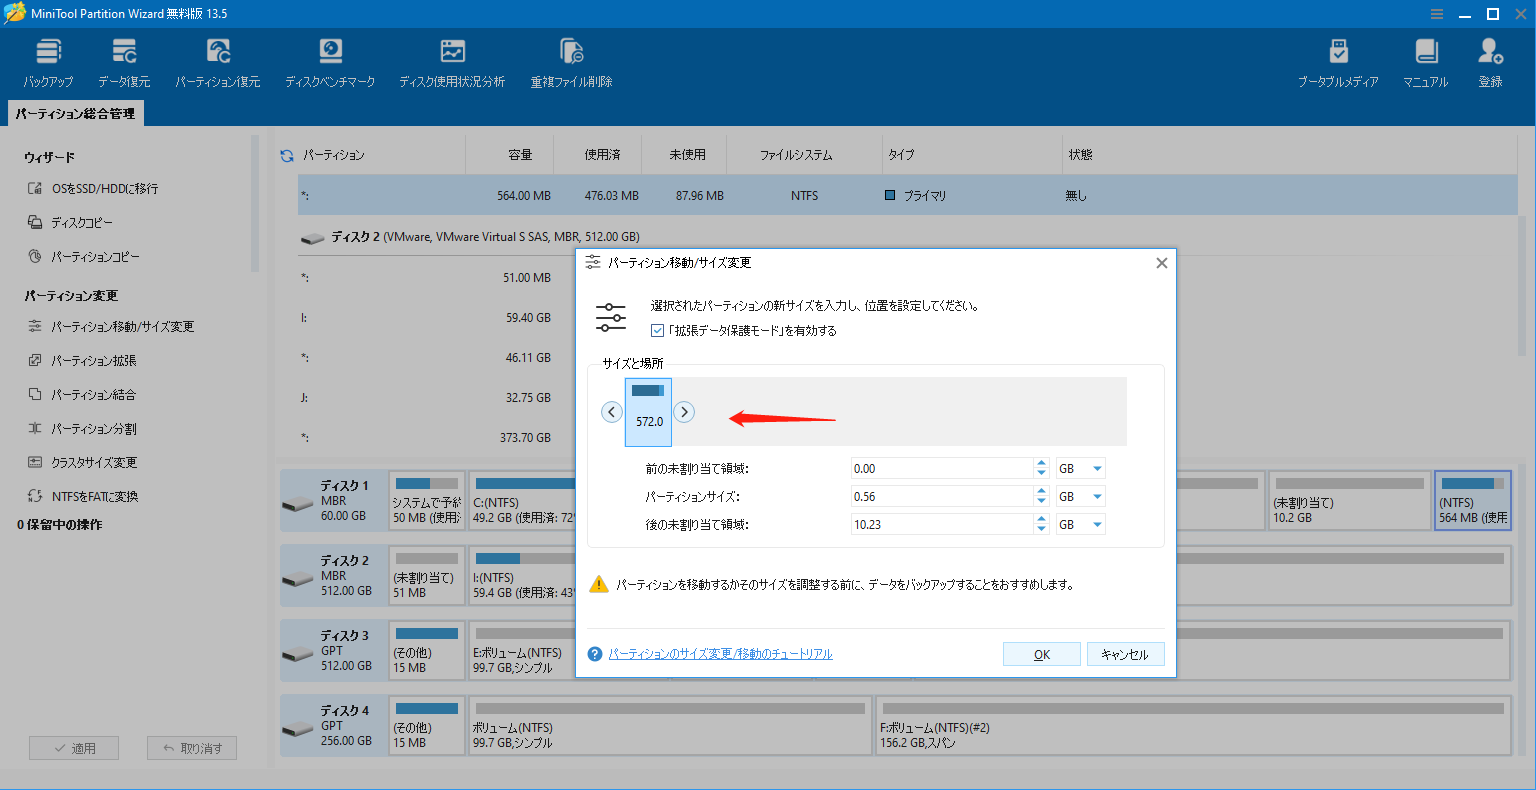Screen dimensions: 1536x790
Task: Switch to the パーティション総合管理 tab
Action: pyautogui.click(x=75, y=114)
